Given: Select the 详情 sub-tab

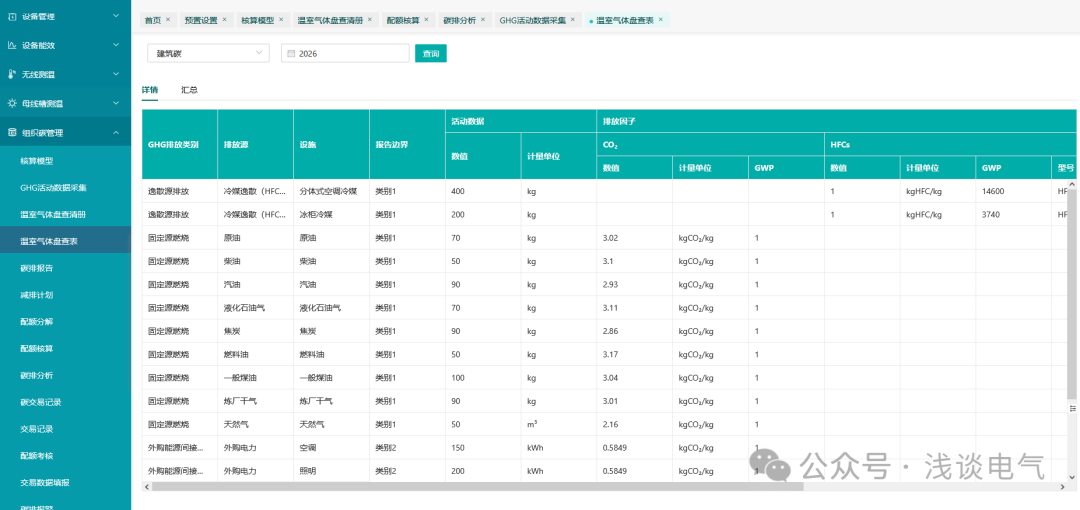Looking at the screenshot, I should coord(149,90).
